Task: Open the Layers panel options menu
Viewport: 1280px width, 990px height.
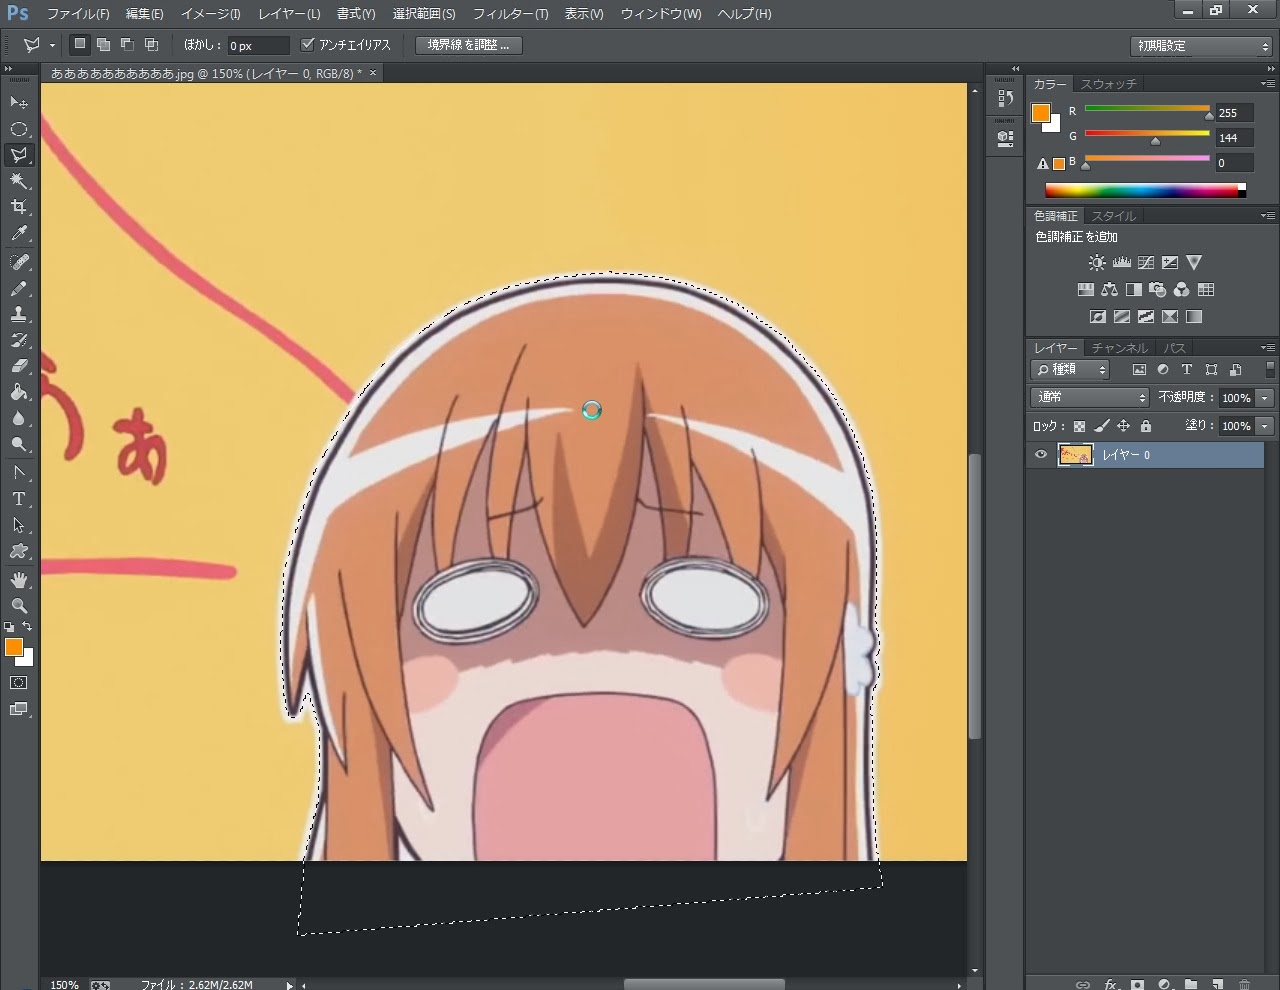Action: coord(1267,348)
